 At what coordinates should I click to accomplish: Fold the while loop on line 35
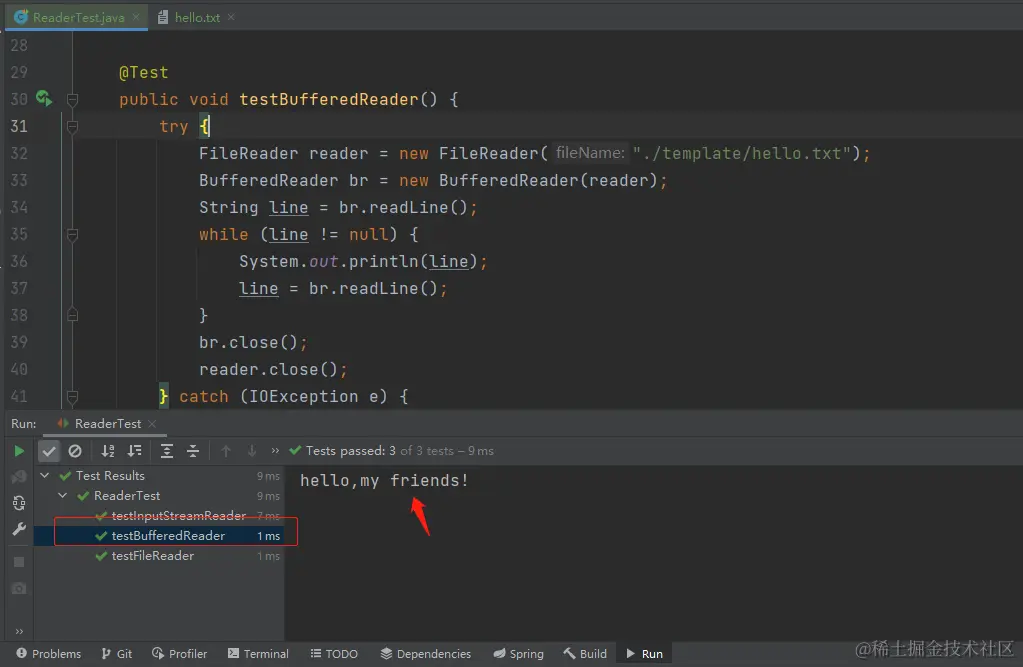pos(72,235)
